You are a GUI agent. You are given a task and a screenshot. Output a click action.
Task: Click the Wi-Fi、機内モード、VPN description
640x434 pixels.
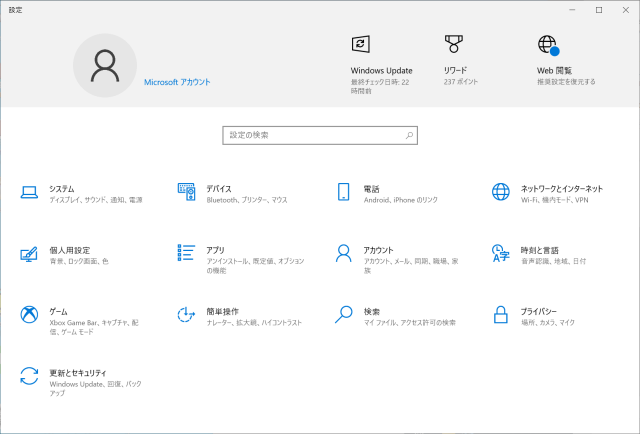pos(555,200)
